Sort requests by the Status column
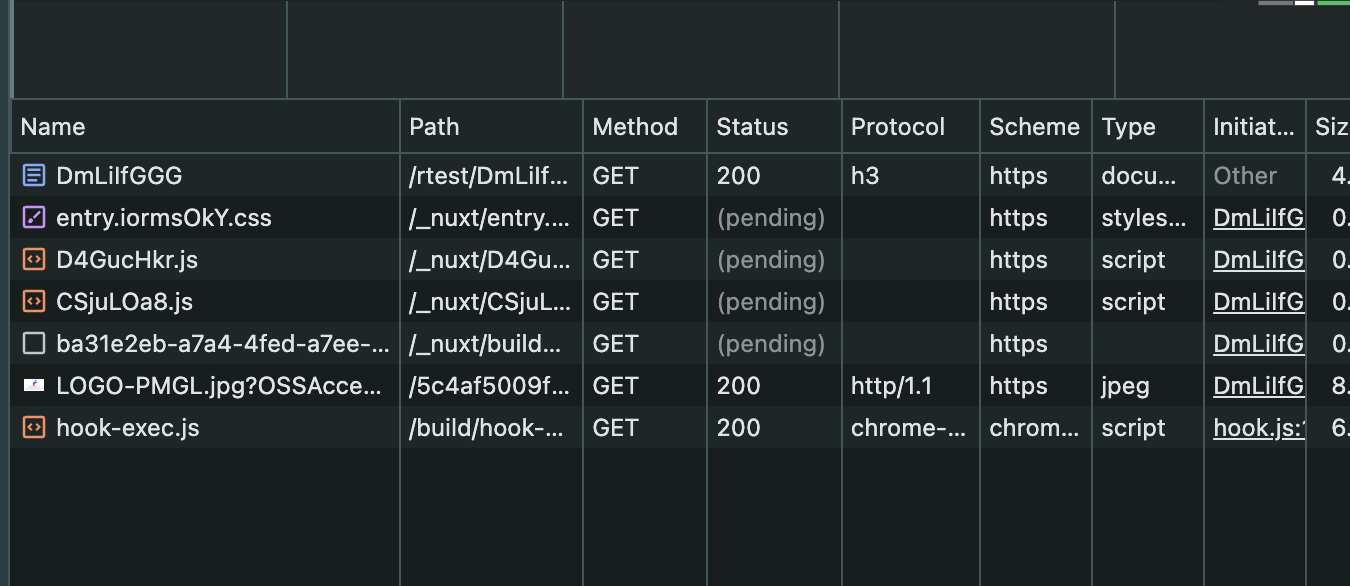Image resolution: width=1350 pixels, height=586 pixels. [752, 127]
